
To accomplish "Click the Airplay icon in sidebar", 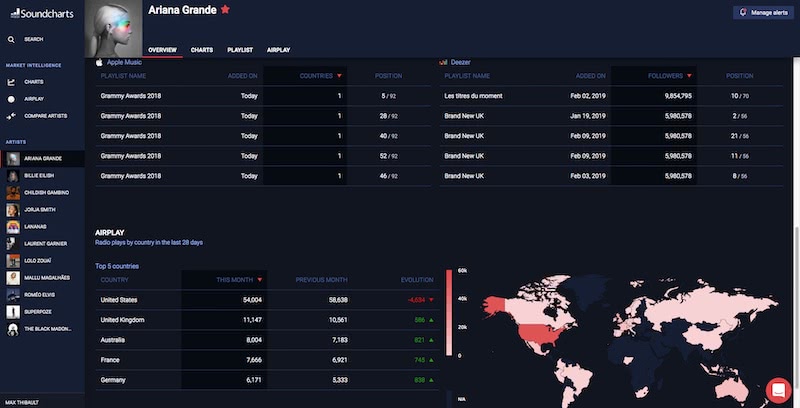I will 11,99.
